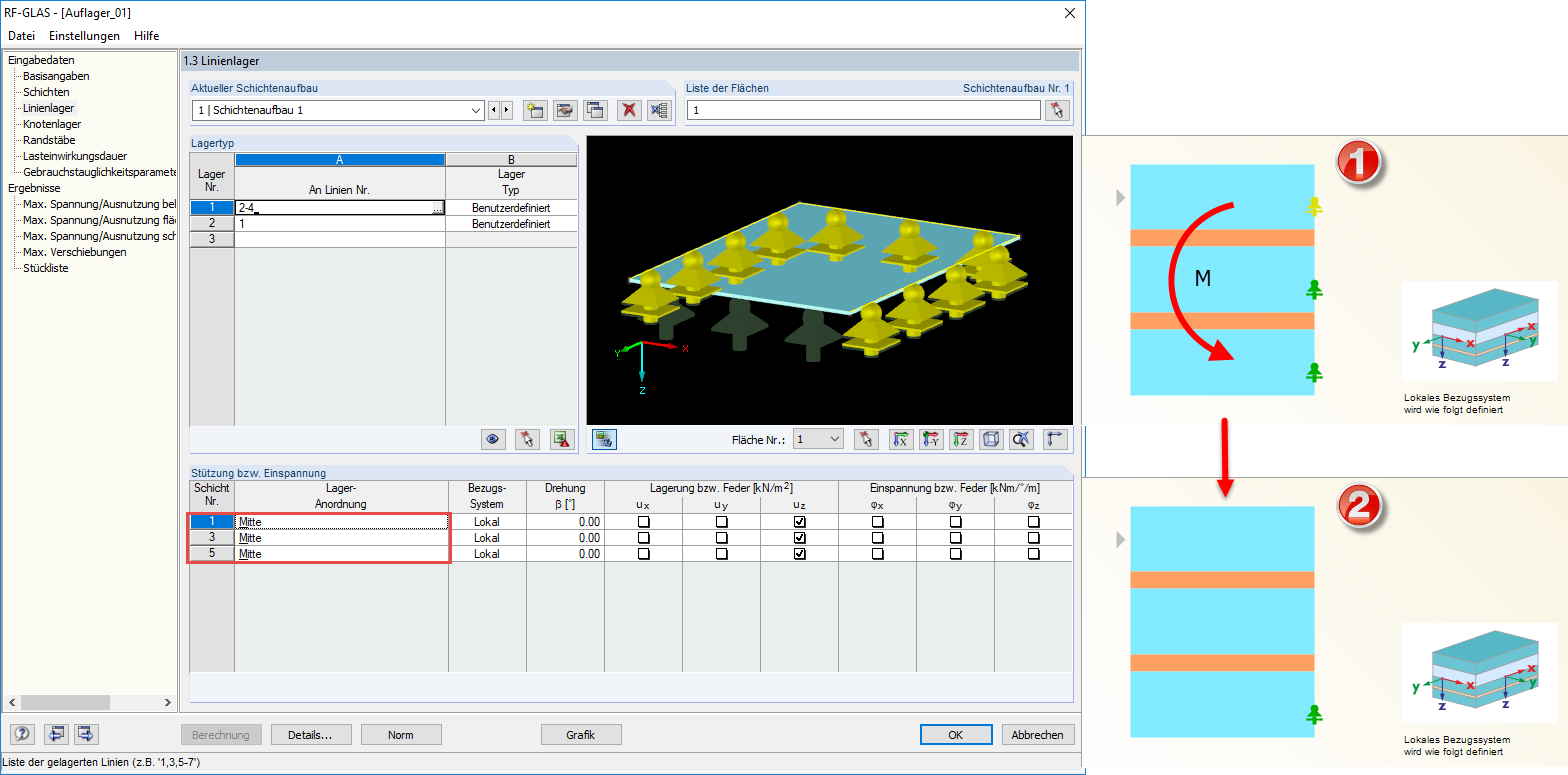Open the help question-mark icon

22,734
